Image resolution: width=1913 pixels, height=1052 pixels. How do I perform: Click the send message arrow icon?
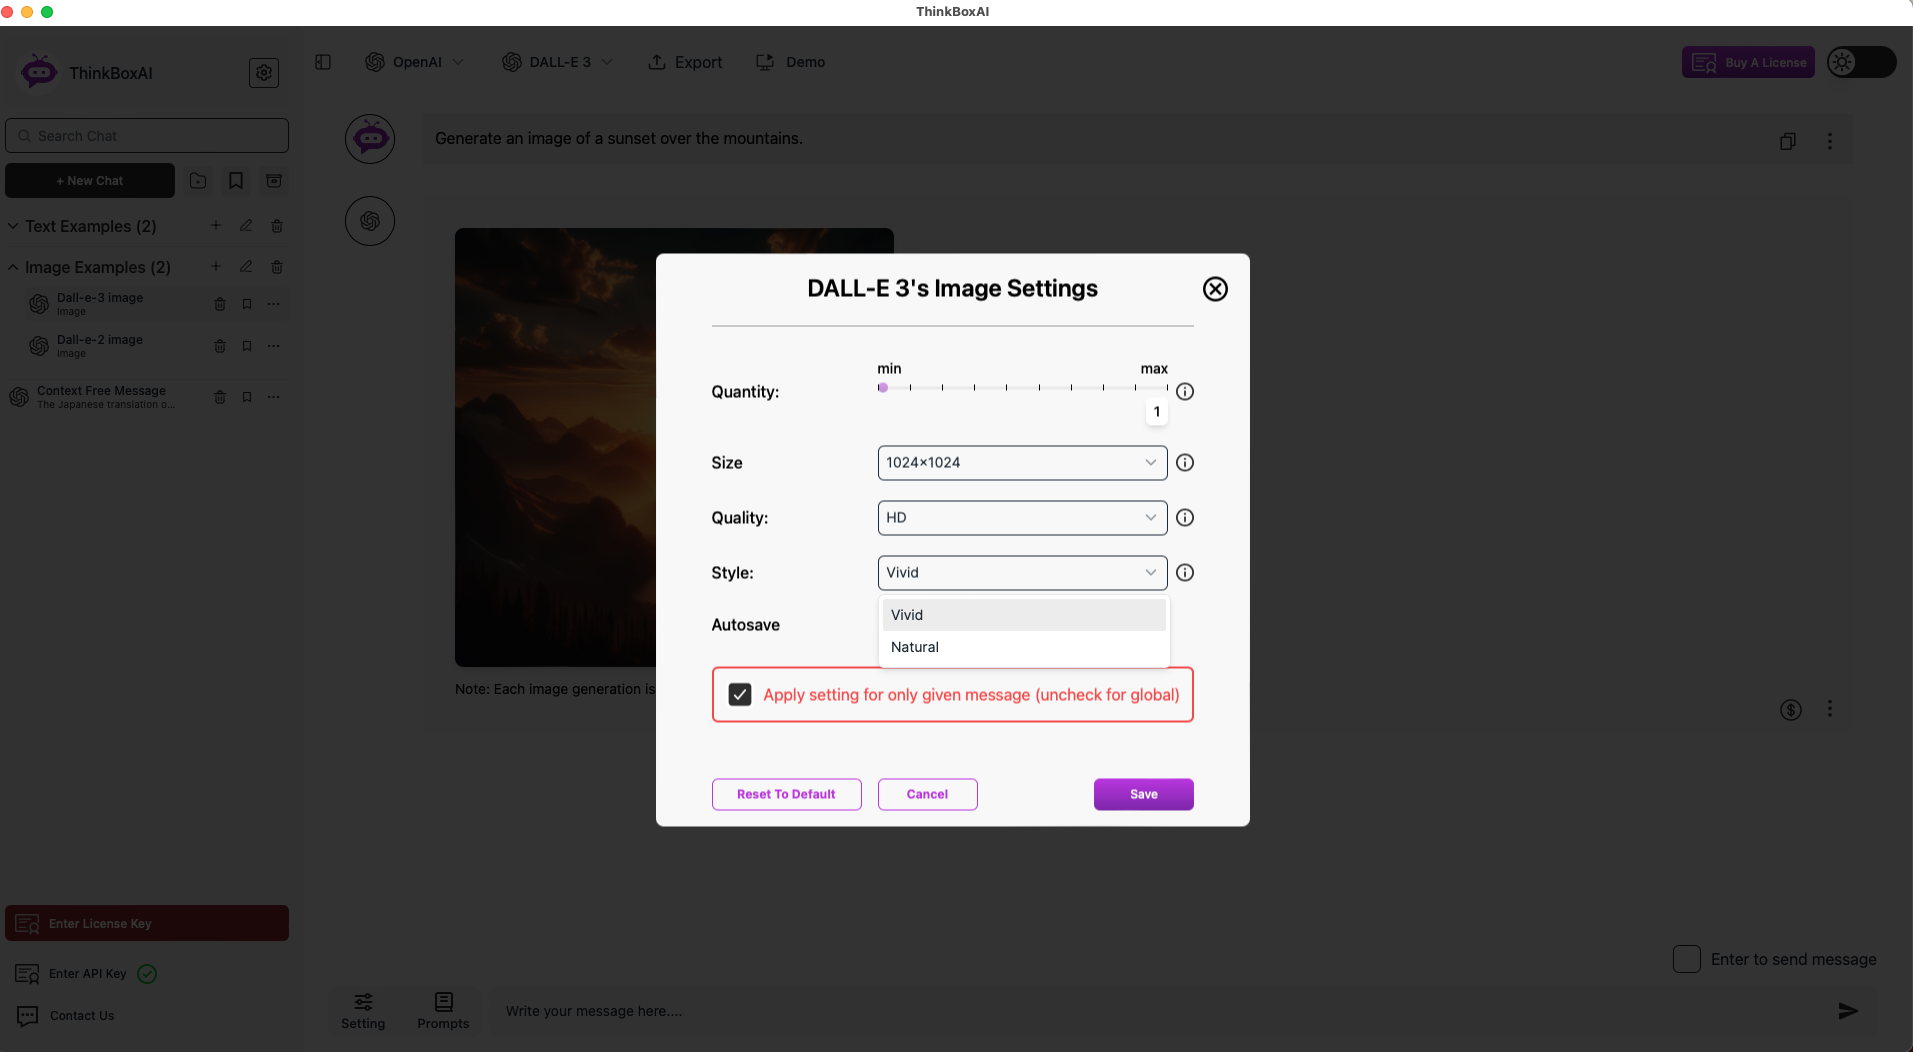(x=1848, y=1011)
